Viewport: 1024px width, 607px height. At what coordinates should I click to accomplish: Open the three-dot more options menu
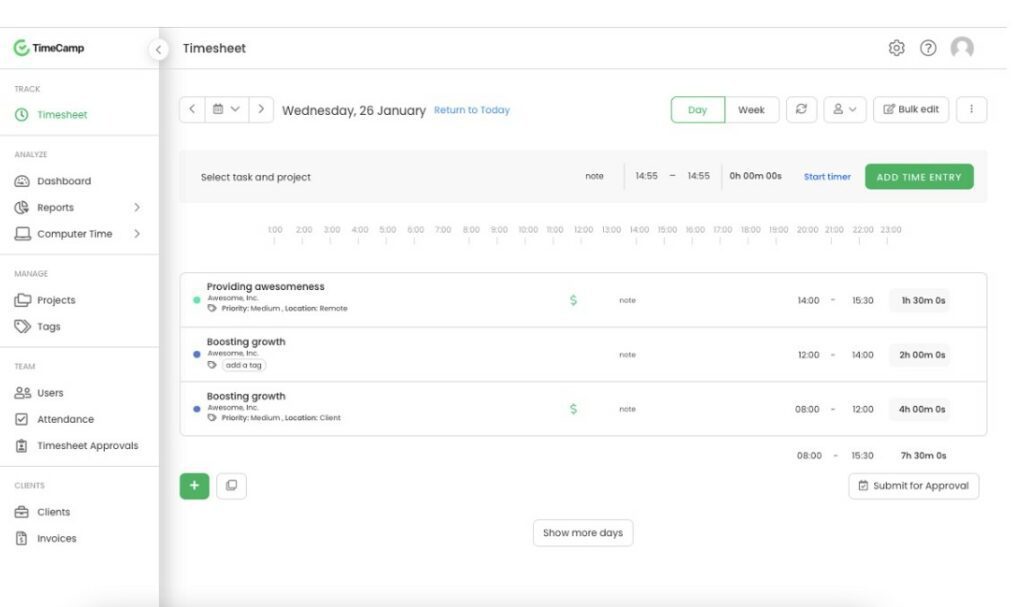tap(971, 110)
